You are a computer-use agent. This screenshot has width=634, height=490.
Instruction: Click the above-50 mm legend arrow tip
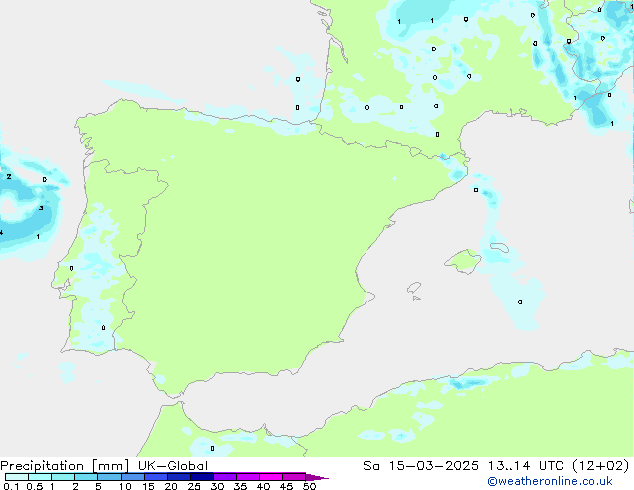coord(317,477)
